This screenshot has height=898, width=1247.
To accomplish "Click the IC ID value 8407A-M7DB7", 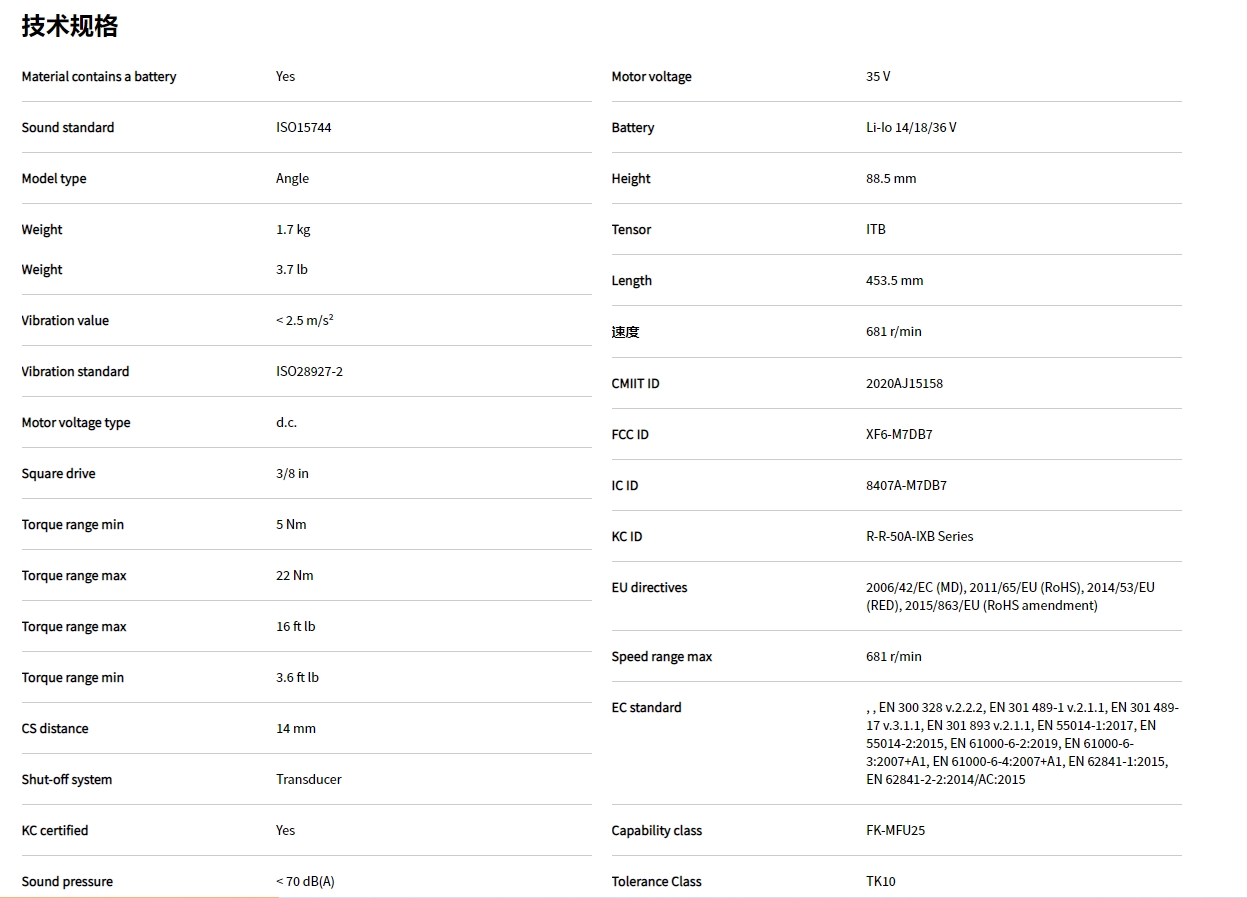I will click(x=906, y=485).
